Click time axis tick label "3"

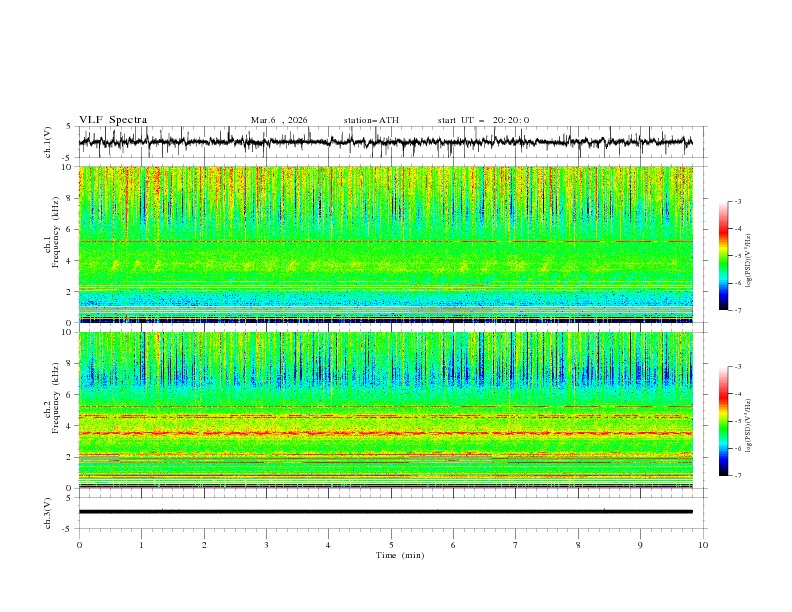coord(266,545)
